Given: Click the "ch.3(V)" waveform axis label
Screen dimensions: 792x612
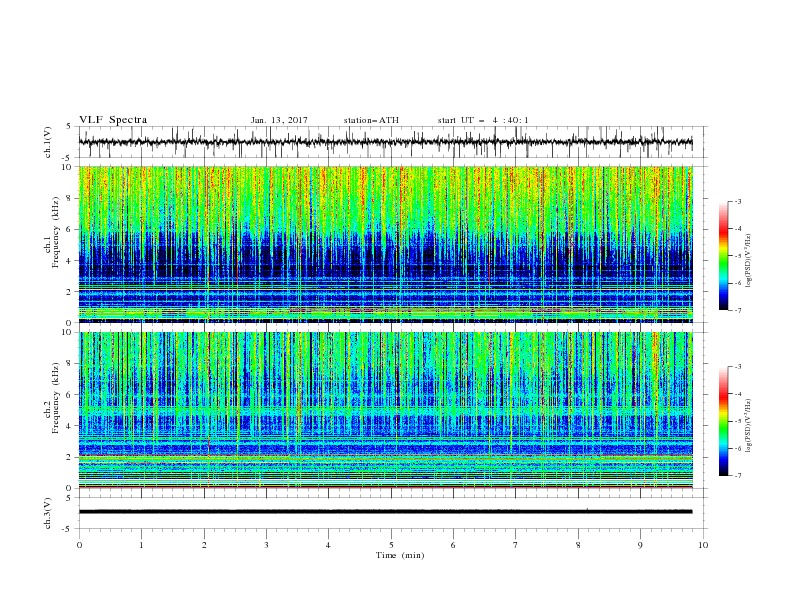Looking at the screenshot, I should pyautogui.click(x=48, y=513).
